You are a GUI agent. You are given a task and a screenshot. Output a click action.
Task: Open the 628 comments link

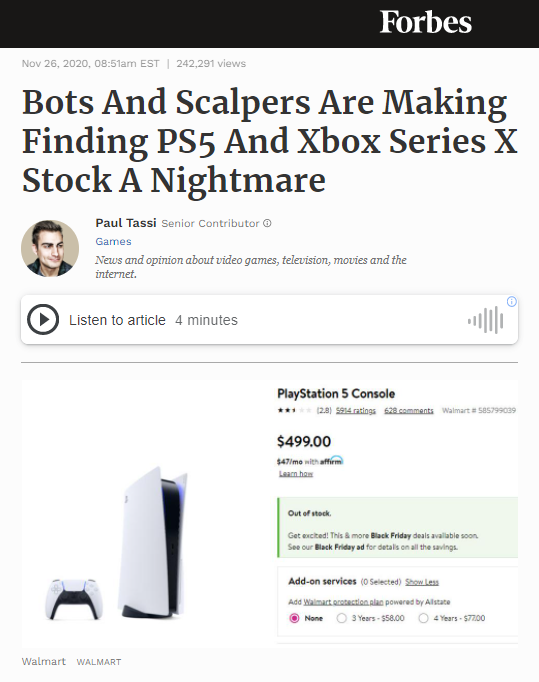(408, 410)
